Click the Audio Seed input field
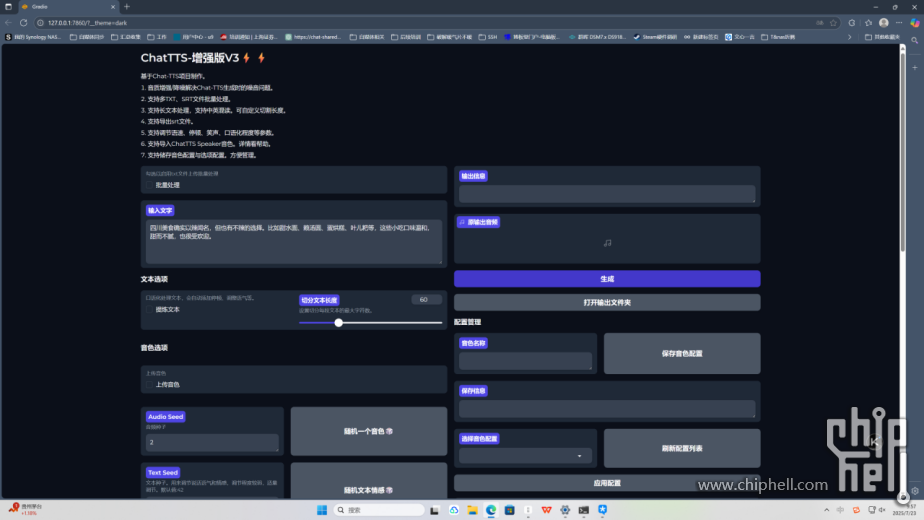Viewport: 924px width, 520px height. click(x=212, y=442)
